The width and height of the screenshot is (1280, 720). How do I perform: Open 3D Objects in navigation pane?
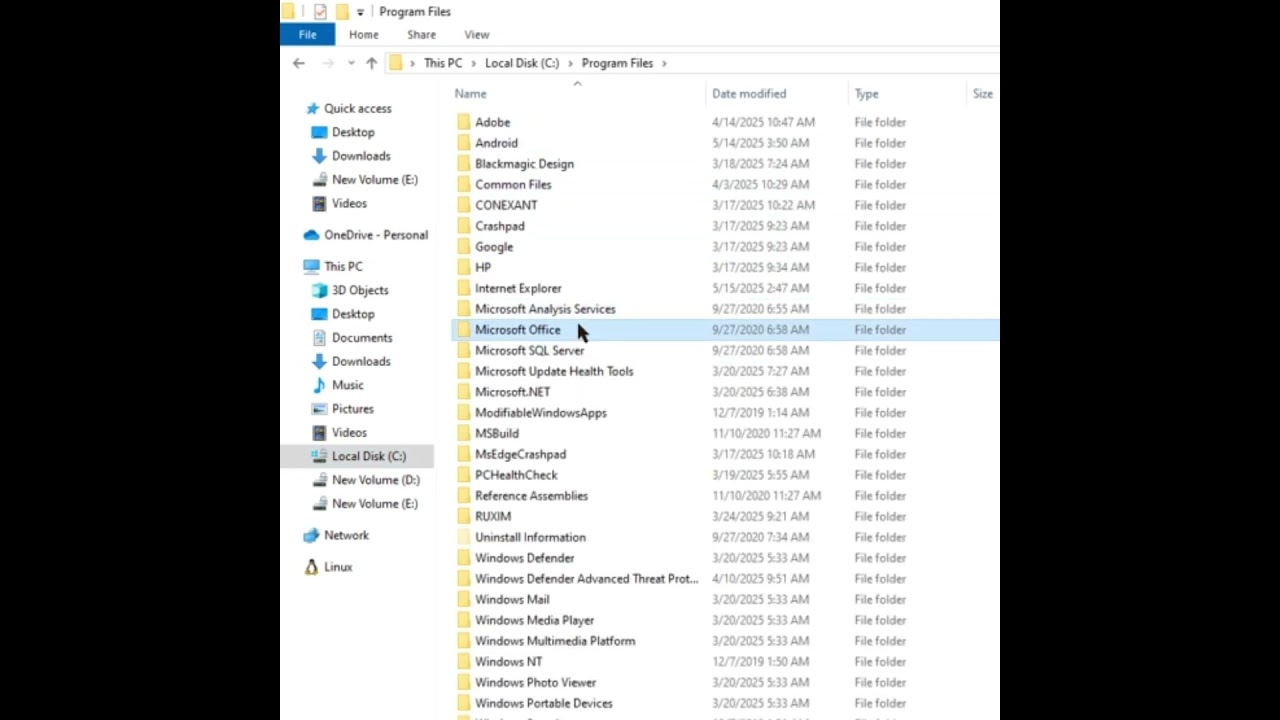(x=360, y=290)
